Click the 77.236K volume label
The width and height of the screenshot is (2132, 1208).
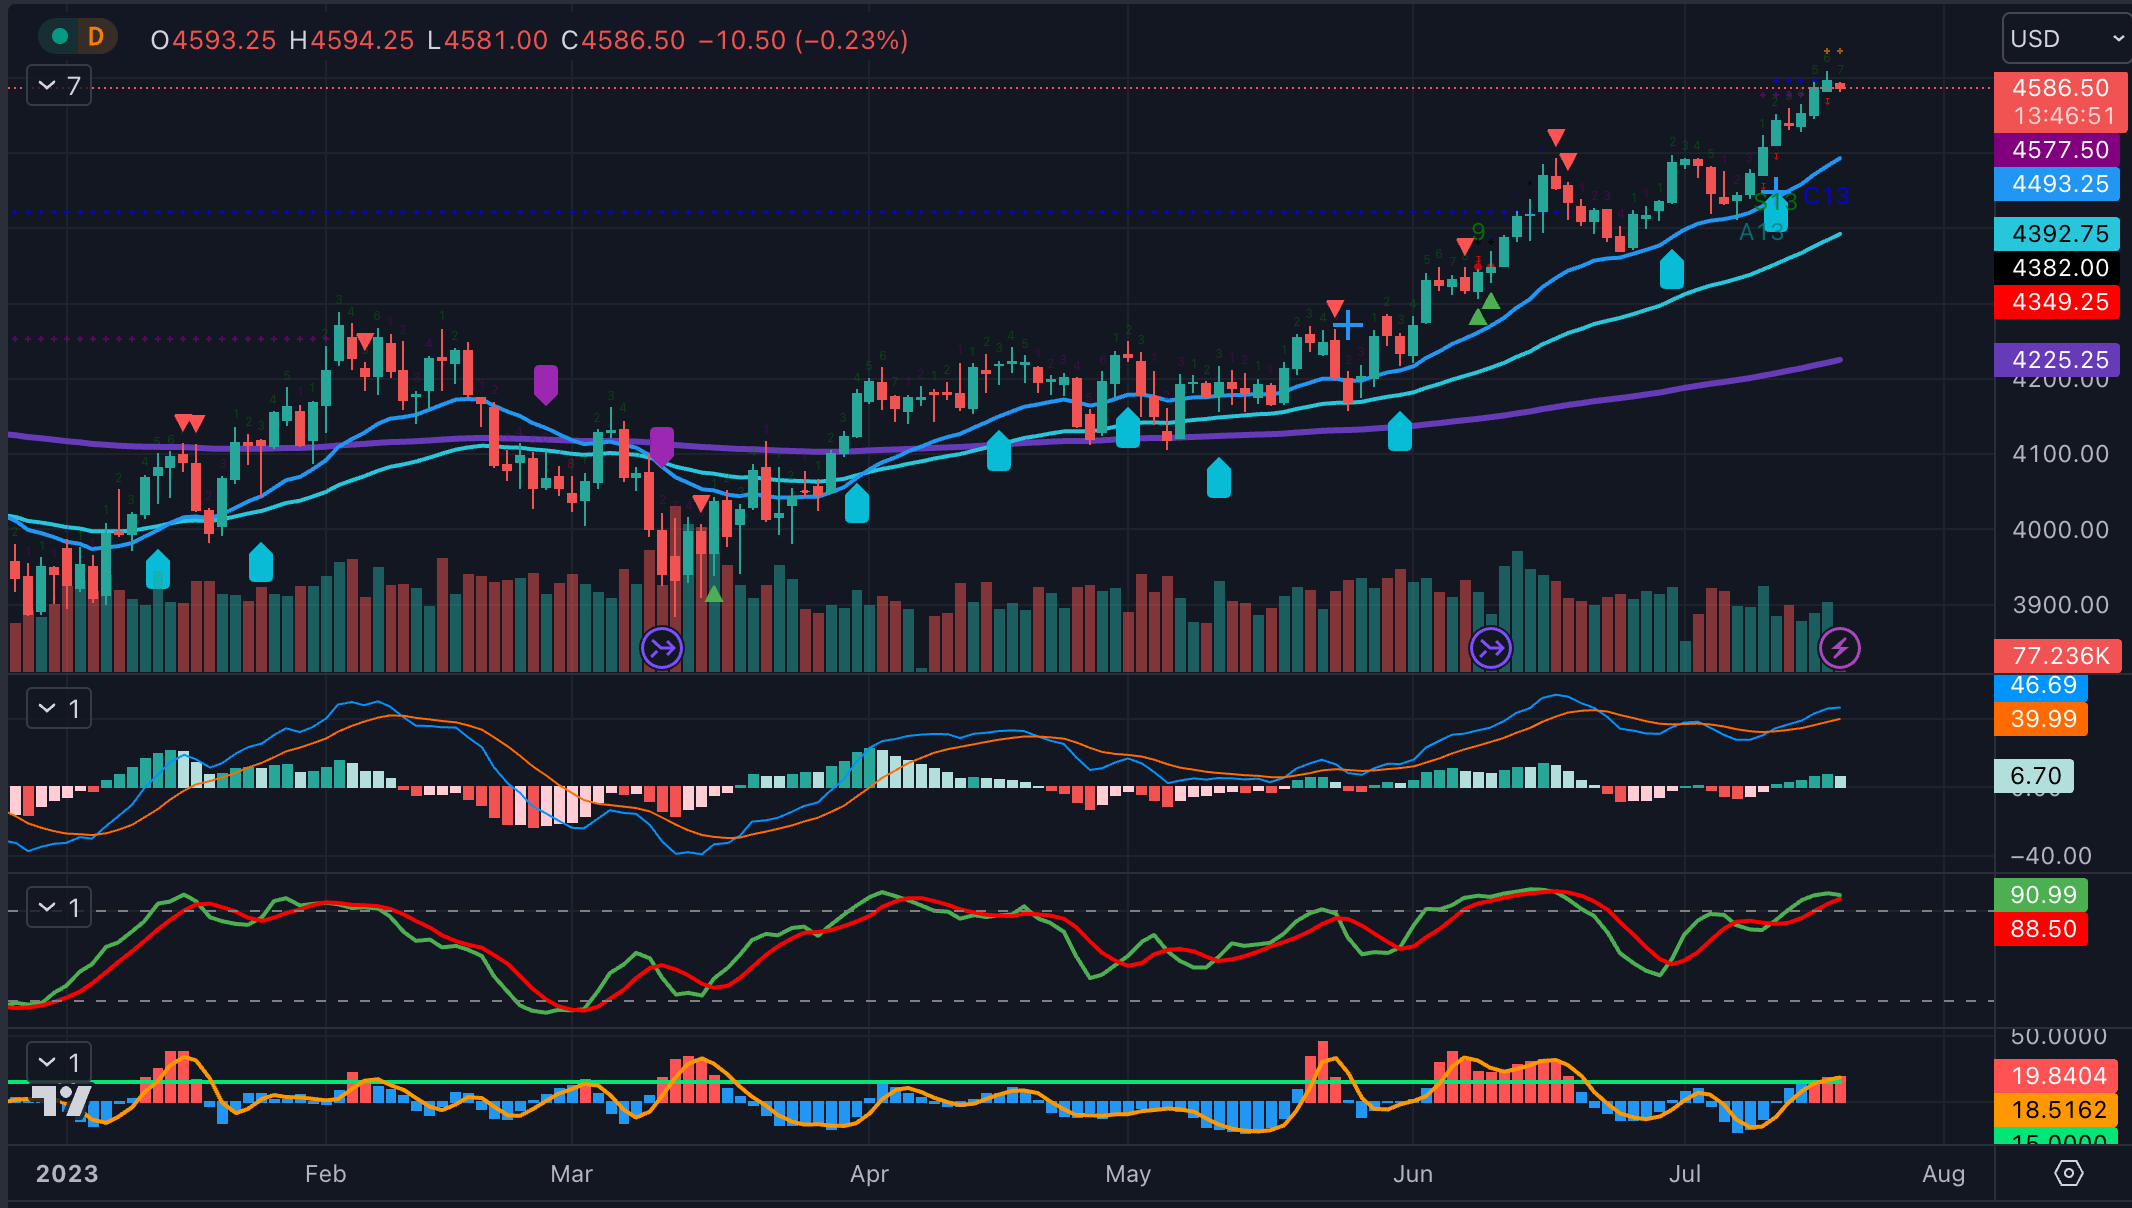[2060, 656]
